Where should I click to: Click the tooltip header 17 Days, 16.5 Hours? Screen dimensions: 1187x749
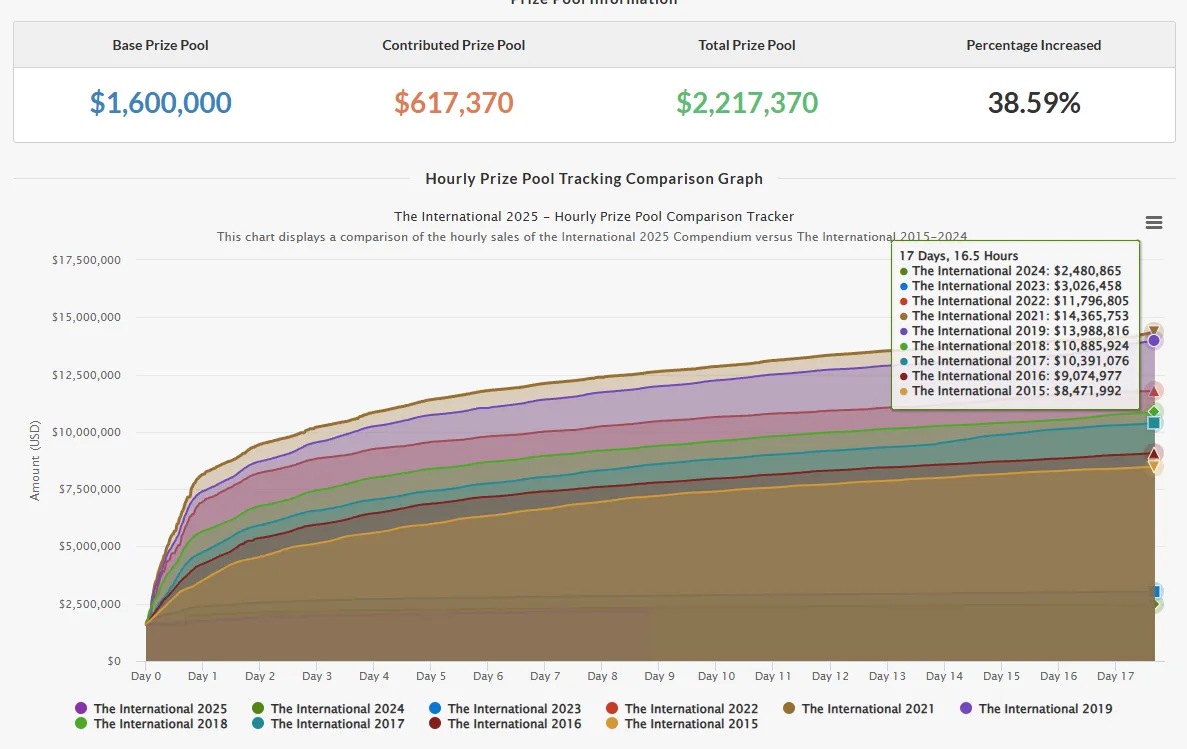[x=958, y=256]
